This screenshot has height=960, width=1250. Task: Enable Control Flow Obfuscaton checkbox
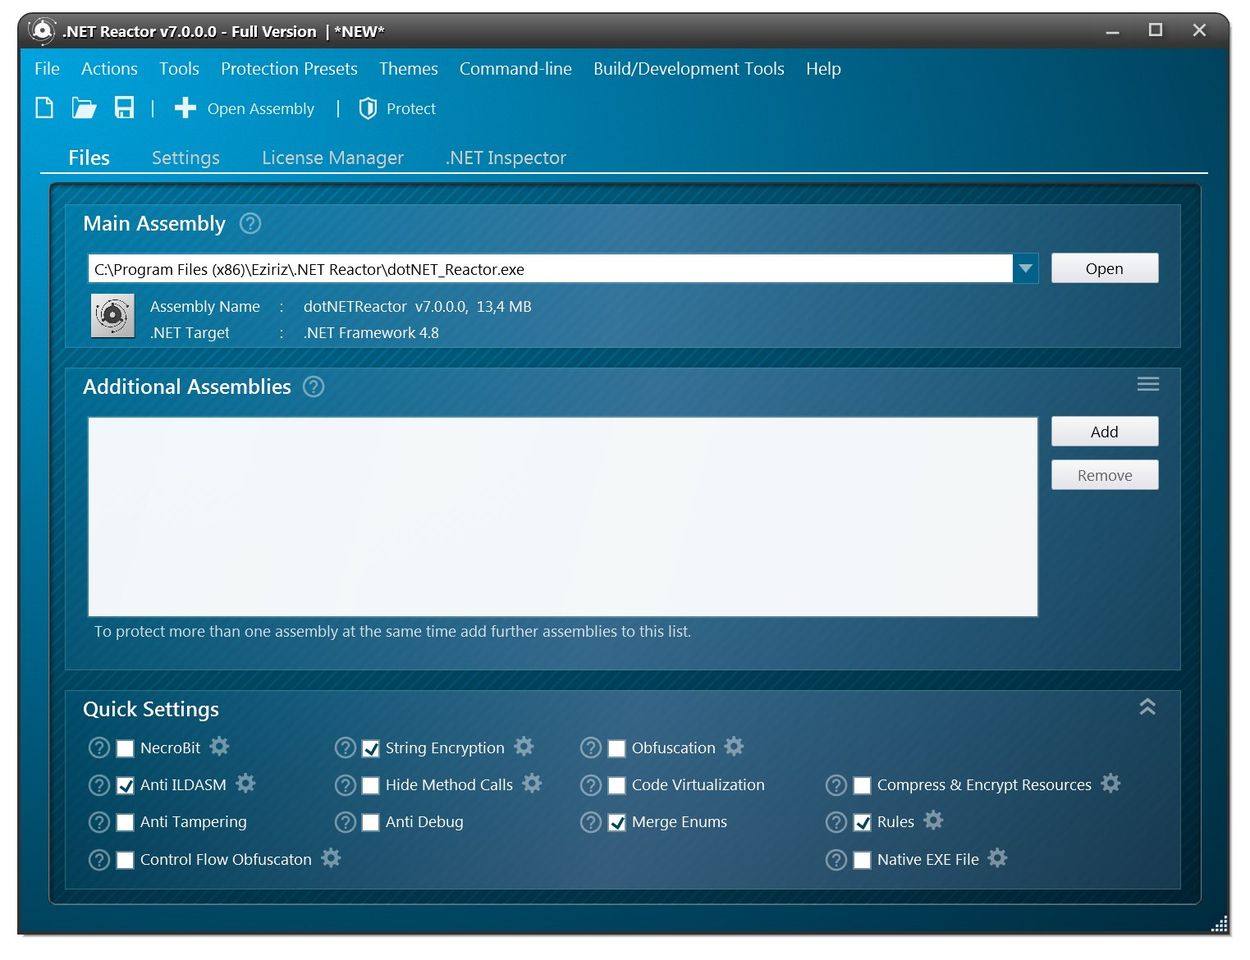125,860
